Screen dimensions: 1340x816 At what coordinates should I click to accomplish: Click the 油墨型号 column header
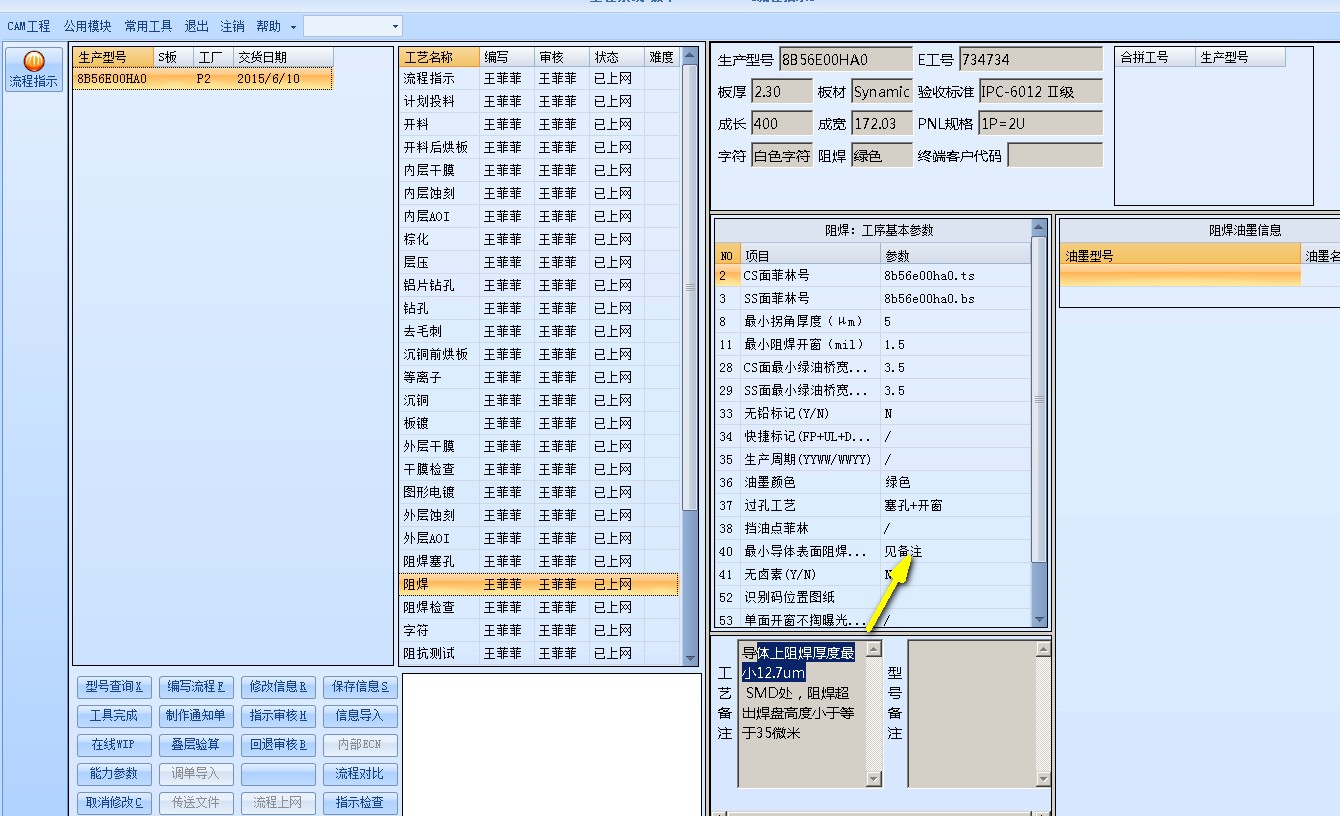point(1180,256)
